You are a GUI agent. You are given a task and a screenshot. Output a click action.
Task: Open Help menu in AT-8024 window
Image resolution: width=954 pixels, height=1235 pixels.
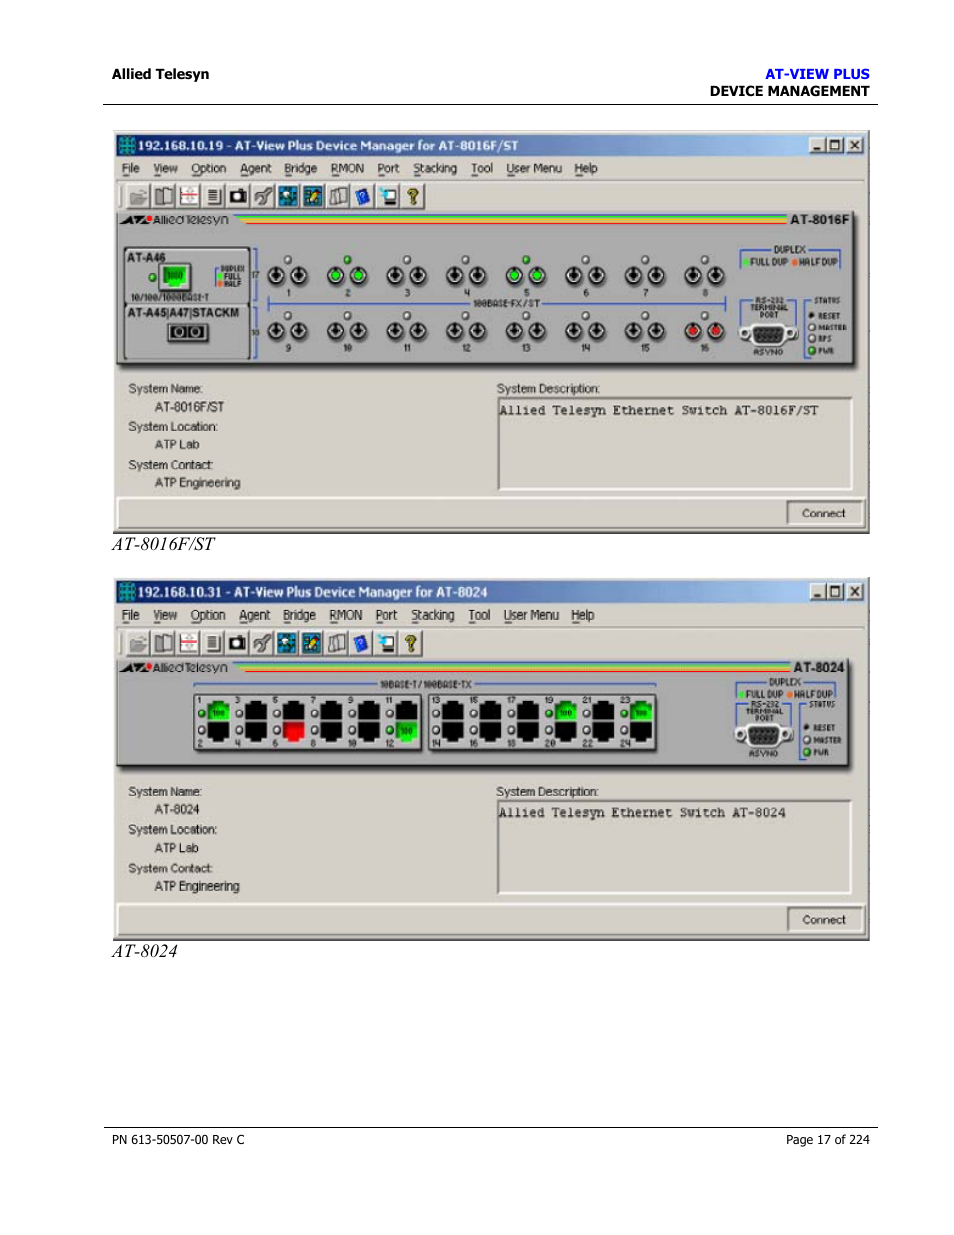pos(583,615)
